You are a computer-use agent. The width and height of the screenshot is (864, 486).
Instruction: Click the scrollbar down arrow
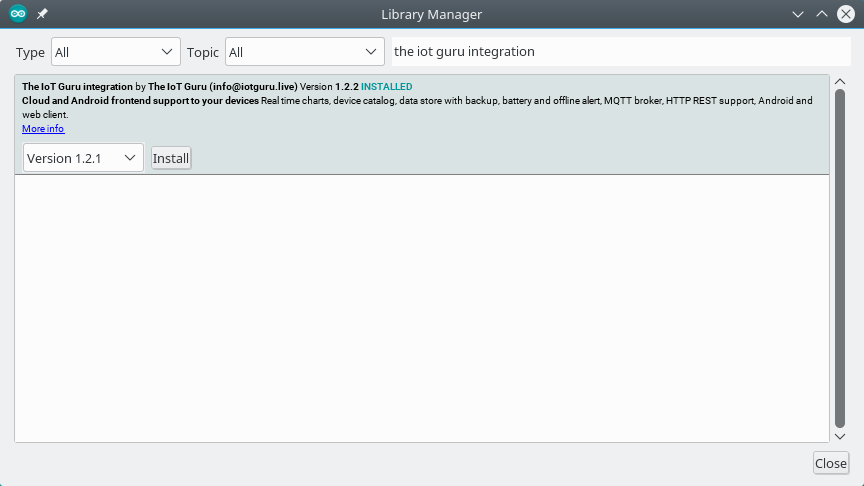[x=840, y=436]
